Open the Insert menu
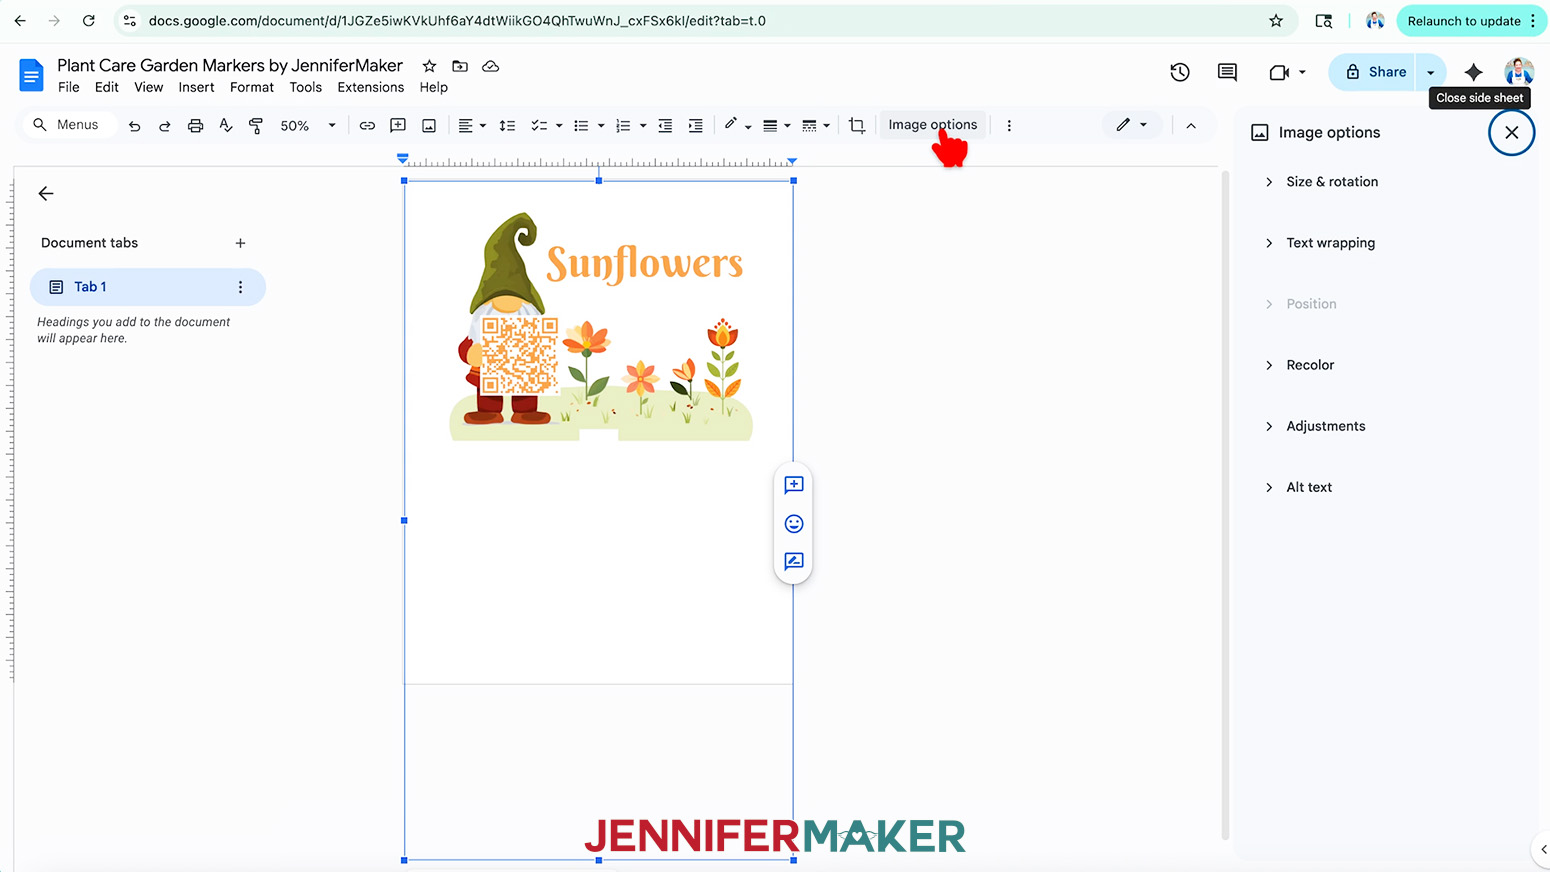The height and width of the screenshot is (872, 1550). click(x=196, y=88)
